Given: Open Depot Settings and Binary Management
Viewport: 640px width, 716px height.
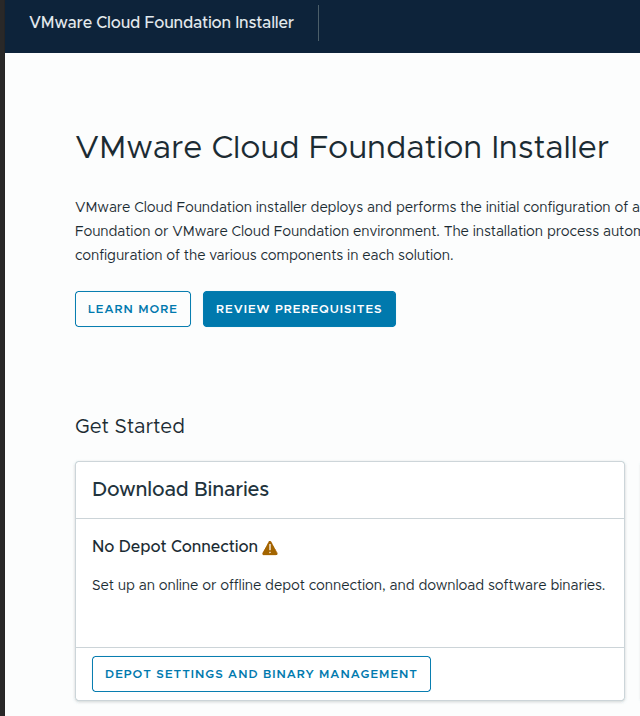Looking at the screenshot, I should (x=261, y=674).
